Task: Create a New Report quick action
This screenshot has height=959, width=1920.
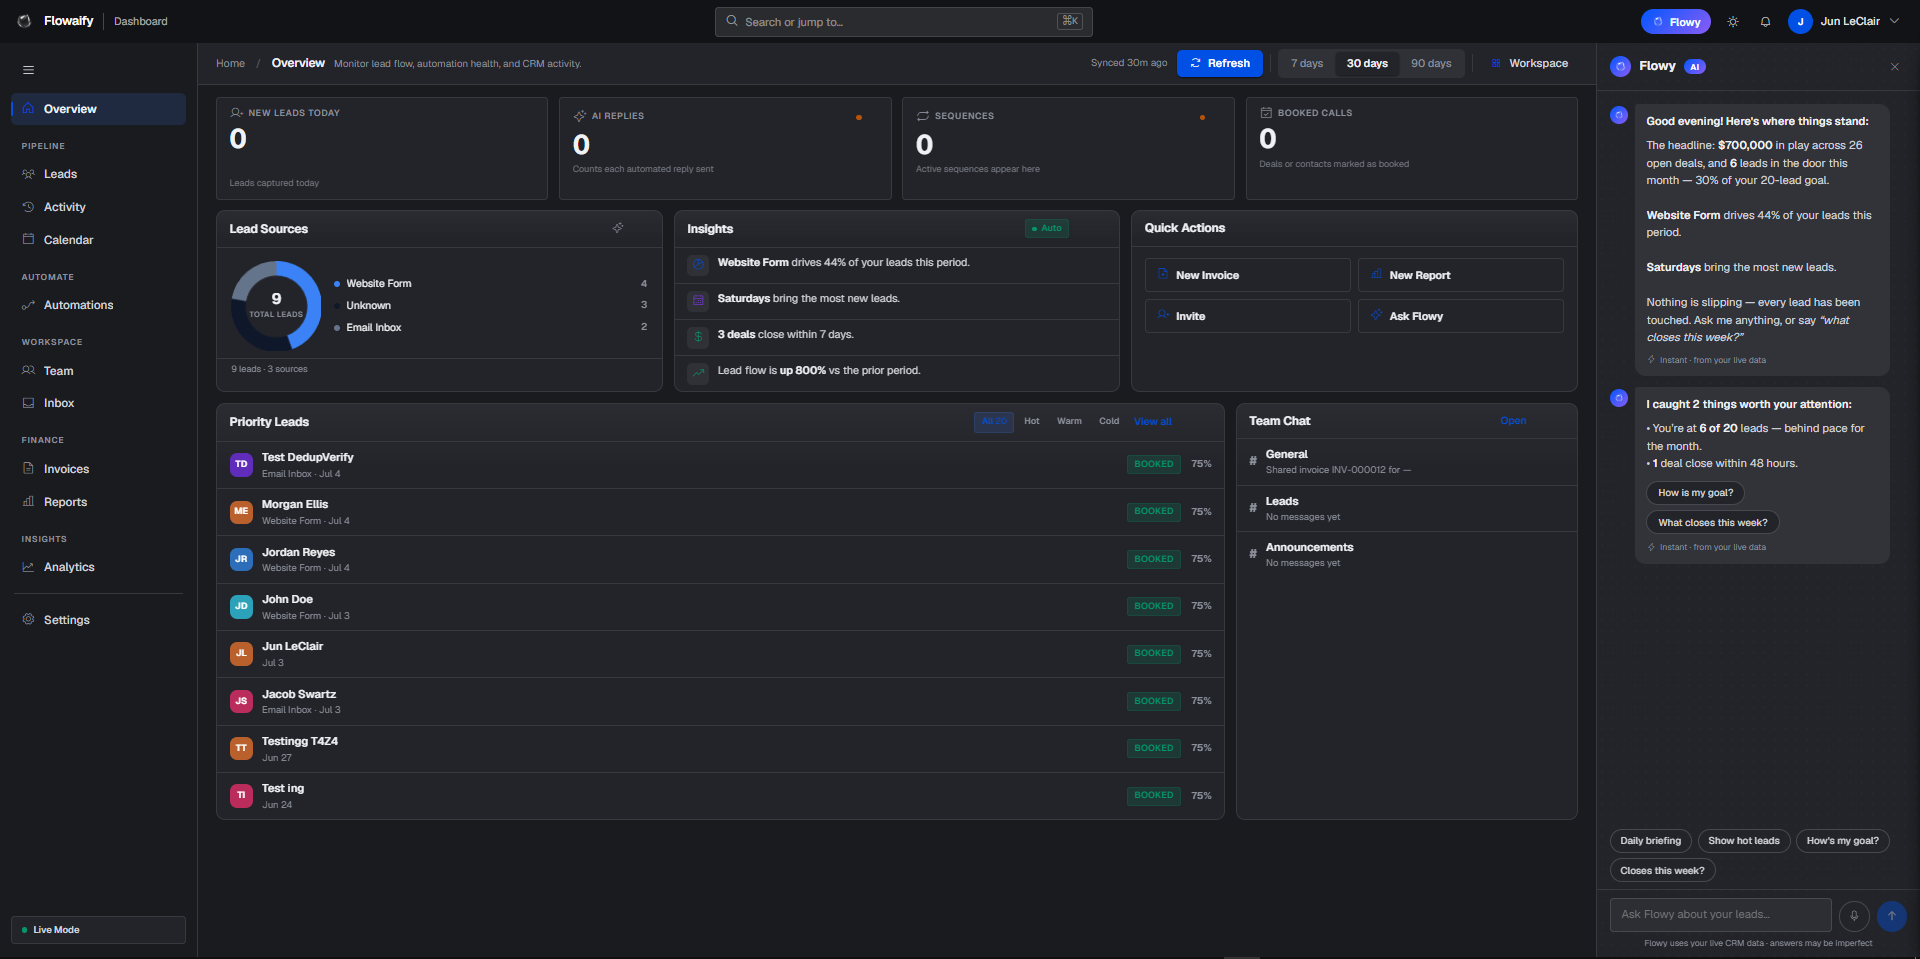Action: (x=1460, y=275)
